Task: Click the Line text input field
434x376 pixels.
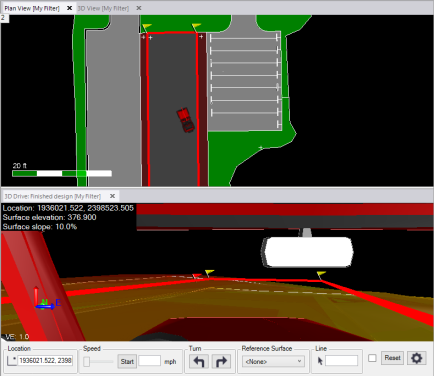Action: [x=341, y=361]
